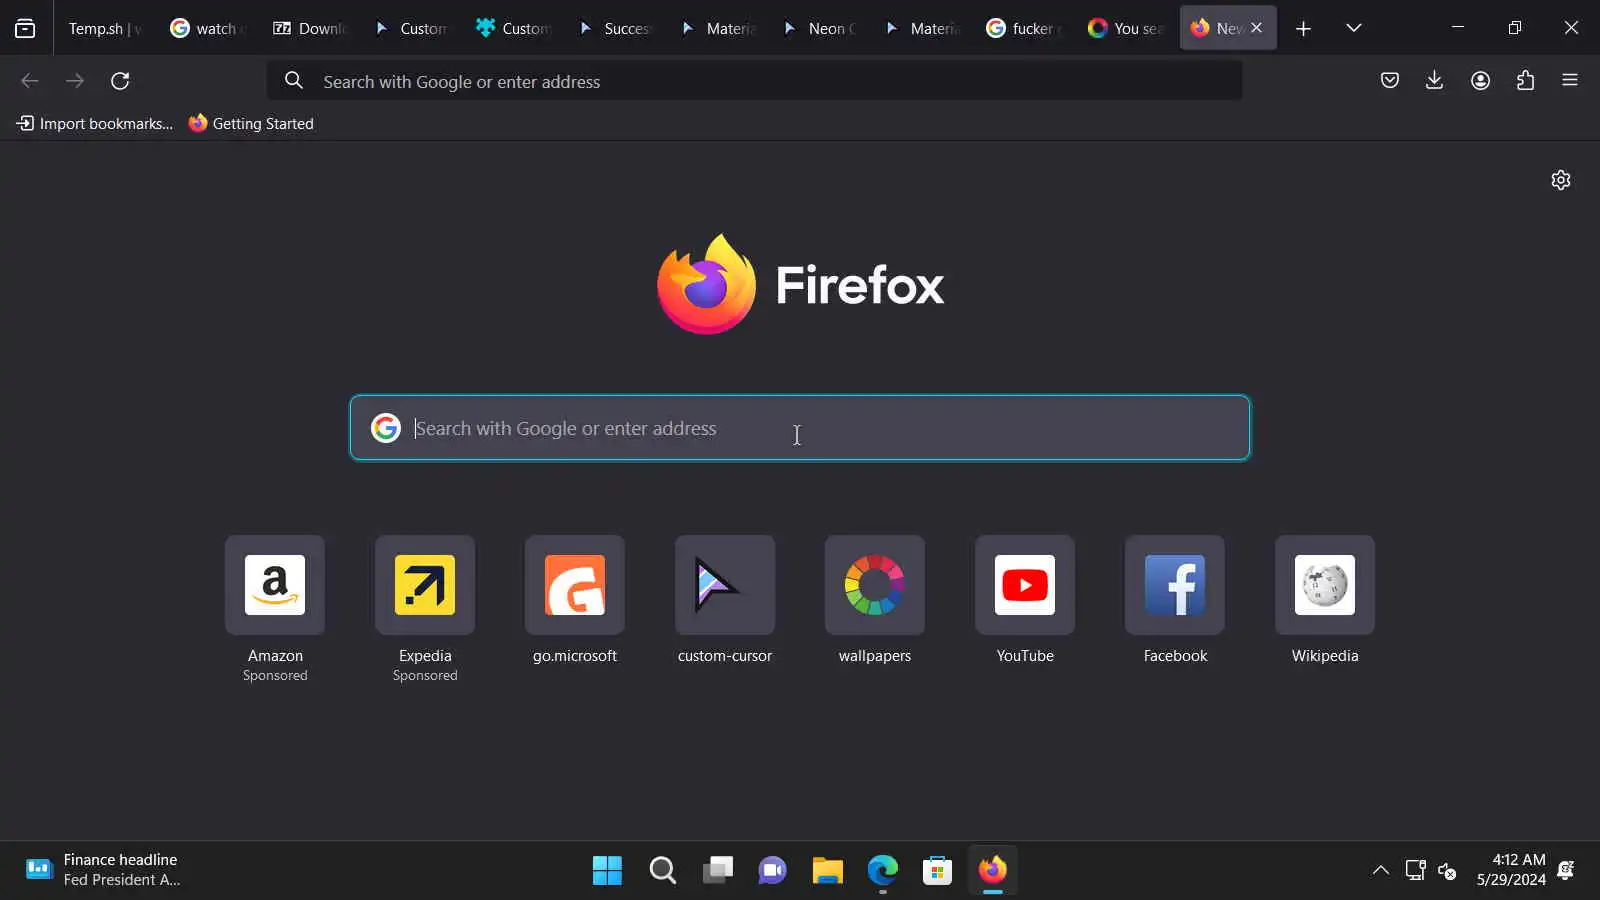Close the New Tab tab
The width and height of the screenshot is (1600, 900).
tap(1257, 28)
